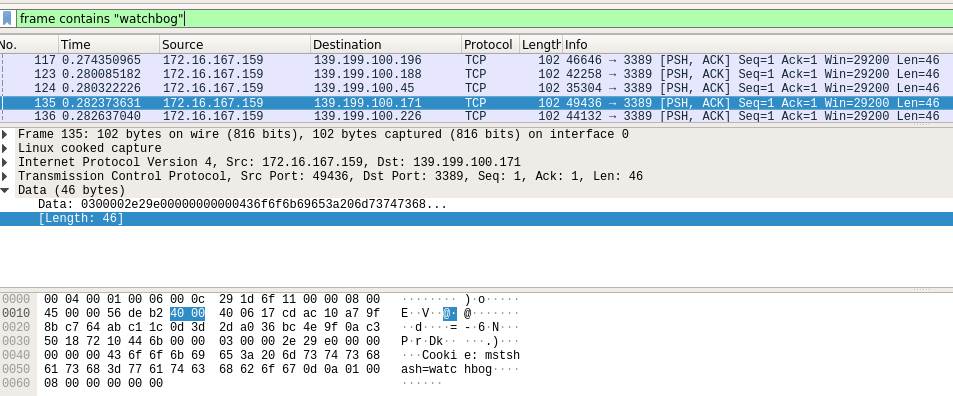This screenshot has height=396, width=953.
Task: Select packet 123 in the list
Action: 476,74
